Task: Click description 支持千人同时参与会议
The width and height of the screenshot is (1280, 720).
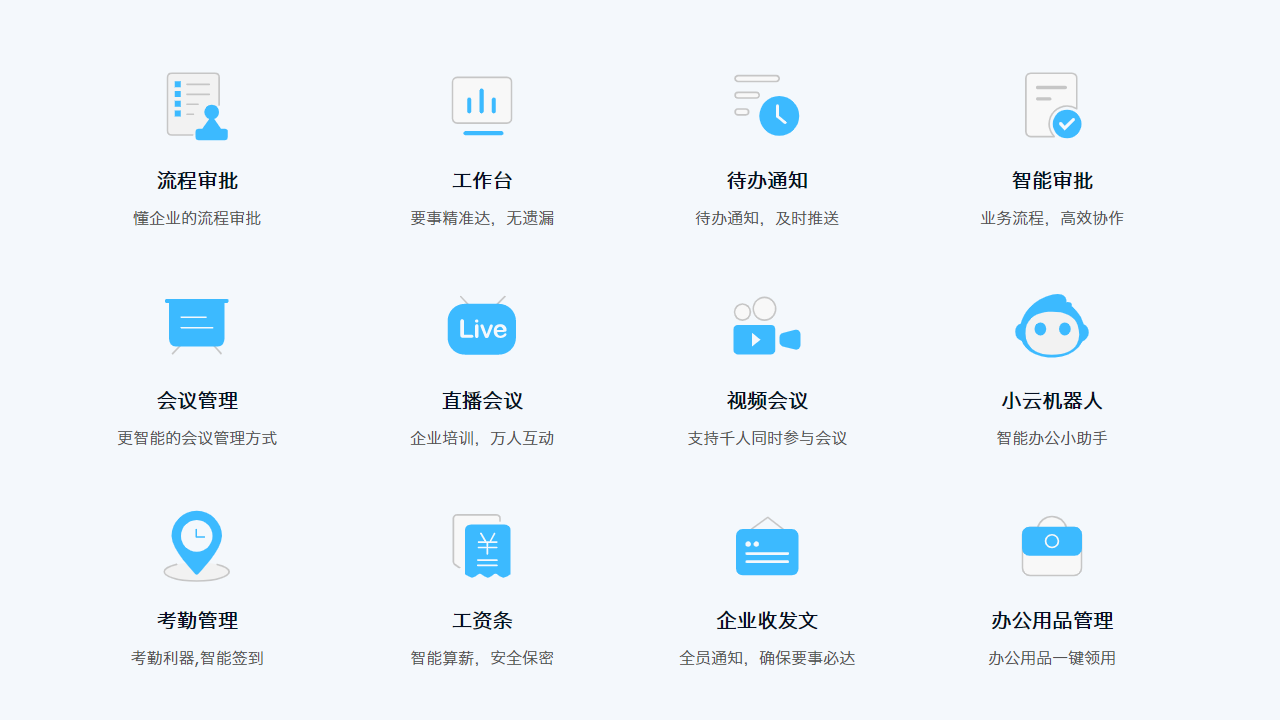Action: pos(767,438)
